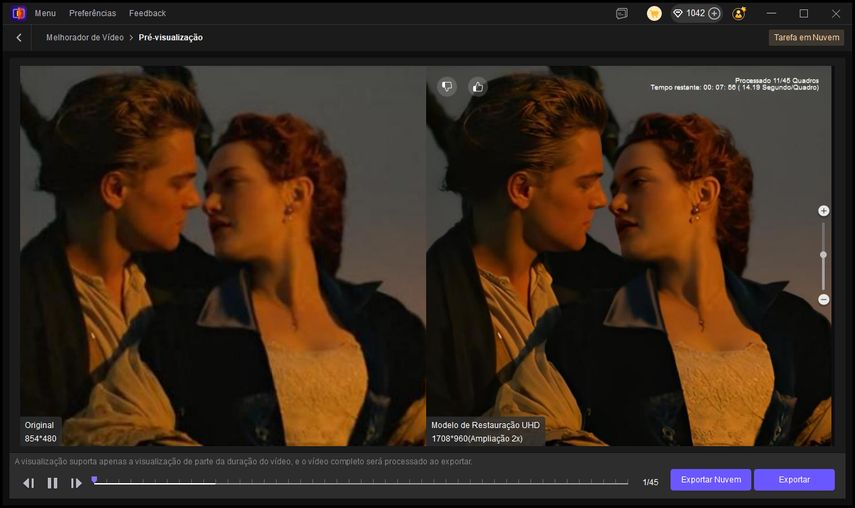Click the thumbs up feedback icon
The width and height of the screenshot is (855, 508).
tap(477, 86)
